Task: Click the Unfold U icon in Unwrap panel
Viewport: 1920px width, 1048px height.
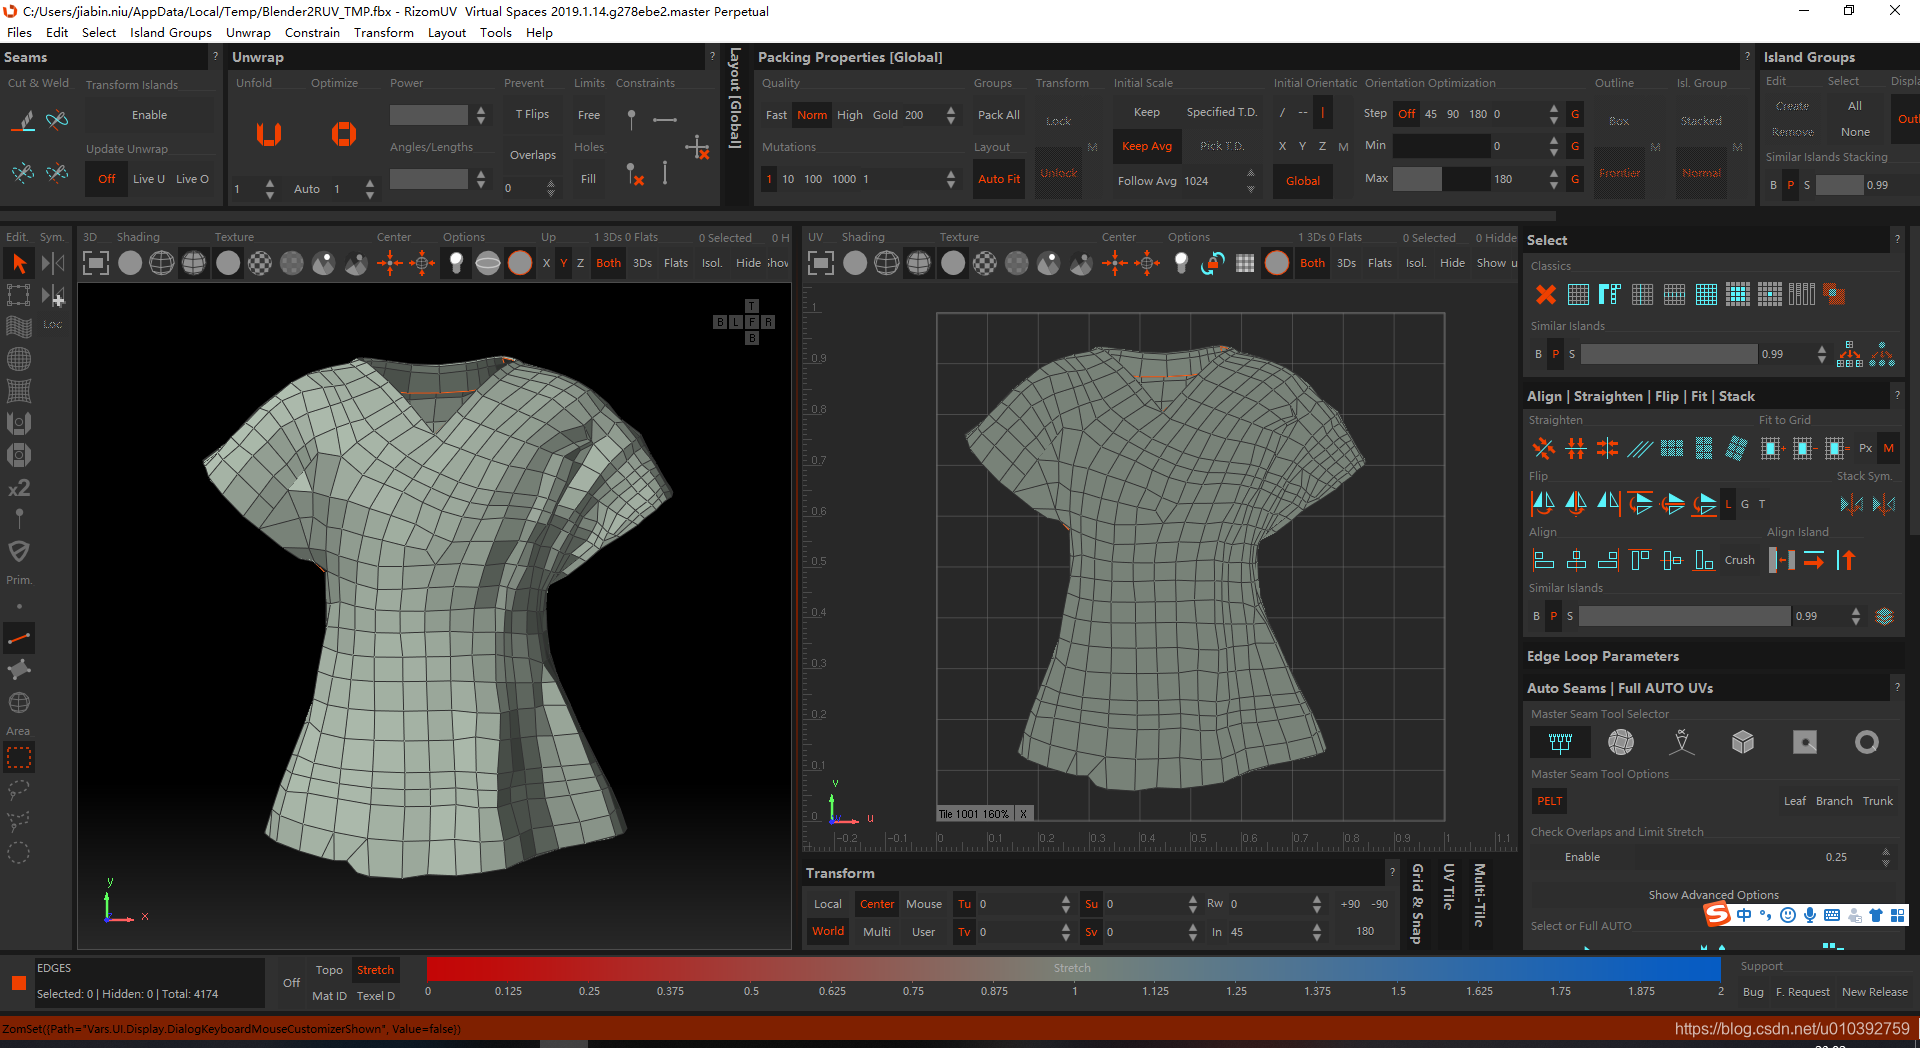Action: 268,134
